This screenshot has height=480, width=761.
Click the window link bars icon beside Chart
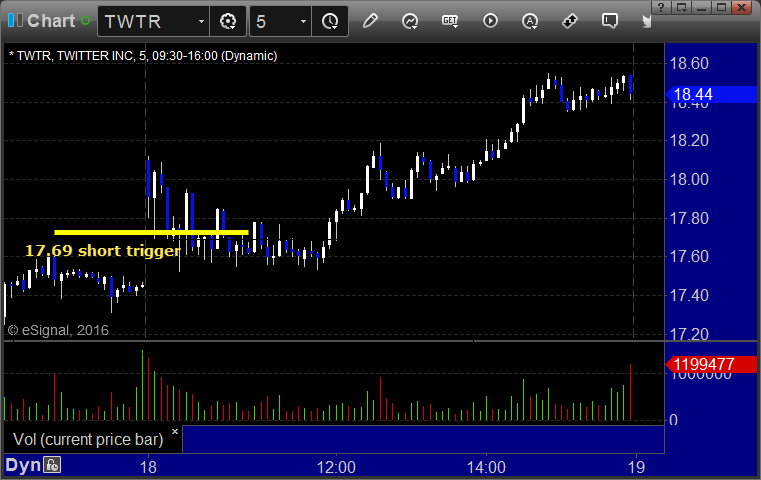15,20
